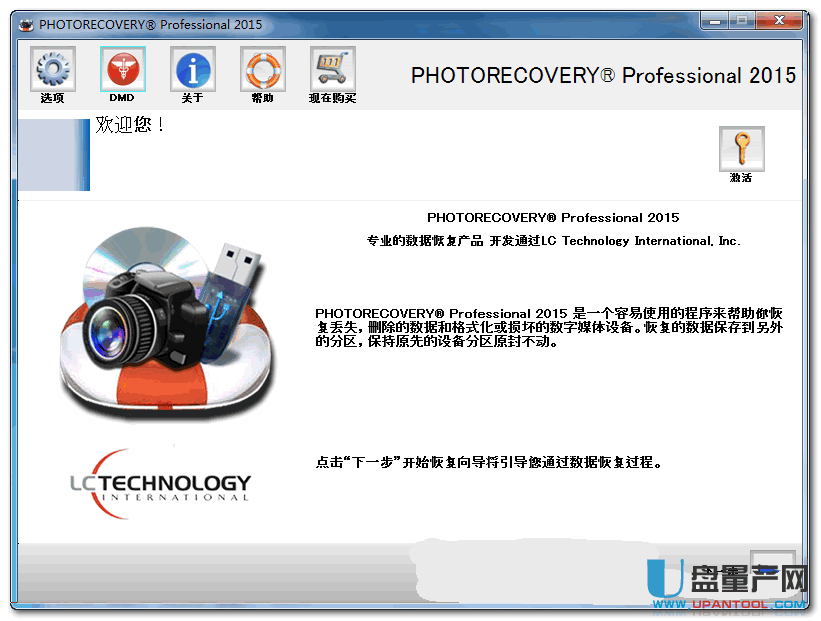The height and width of the screenshot is (621, 821).
Task: Click the next-step arrow button at bottom right
Action: (772, 566)
